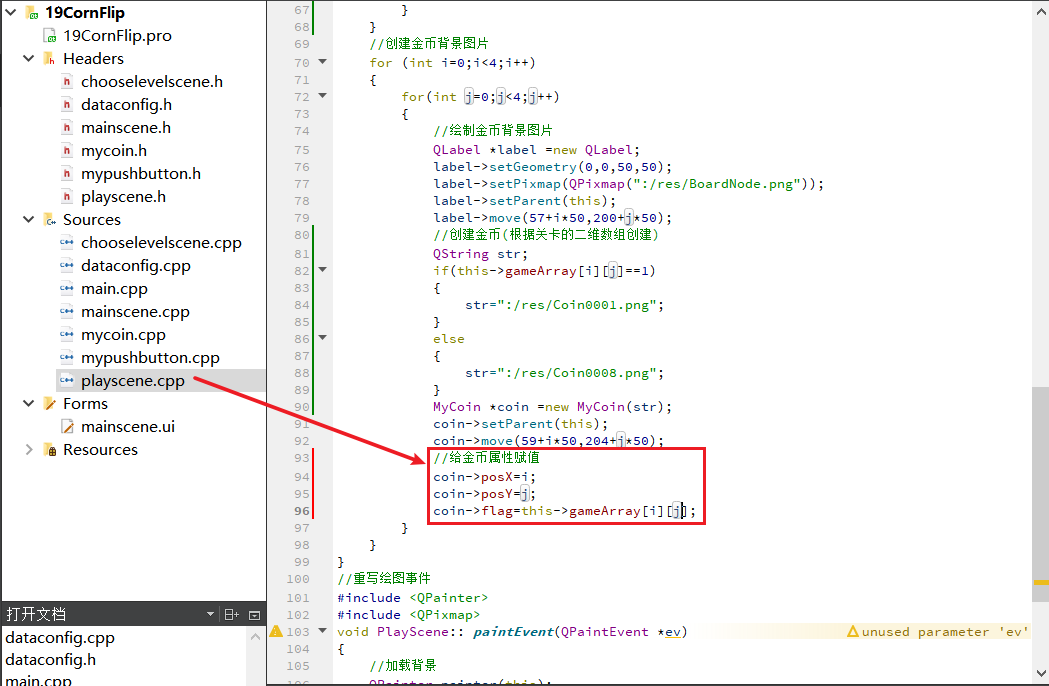The image size is (1049, 686).
Task: Click the Resources folder icon
Action: coord(50,450)
